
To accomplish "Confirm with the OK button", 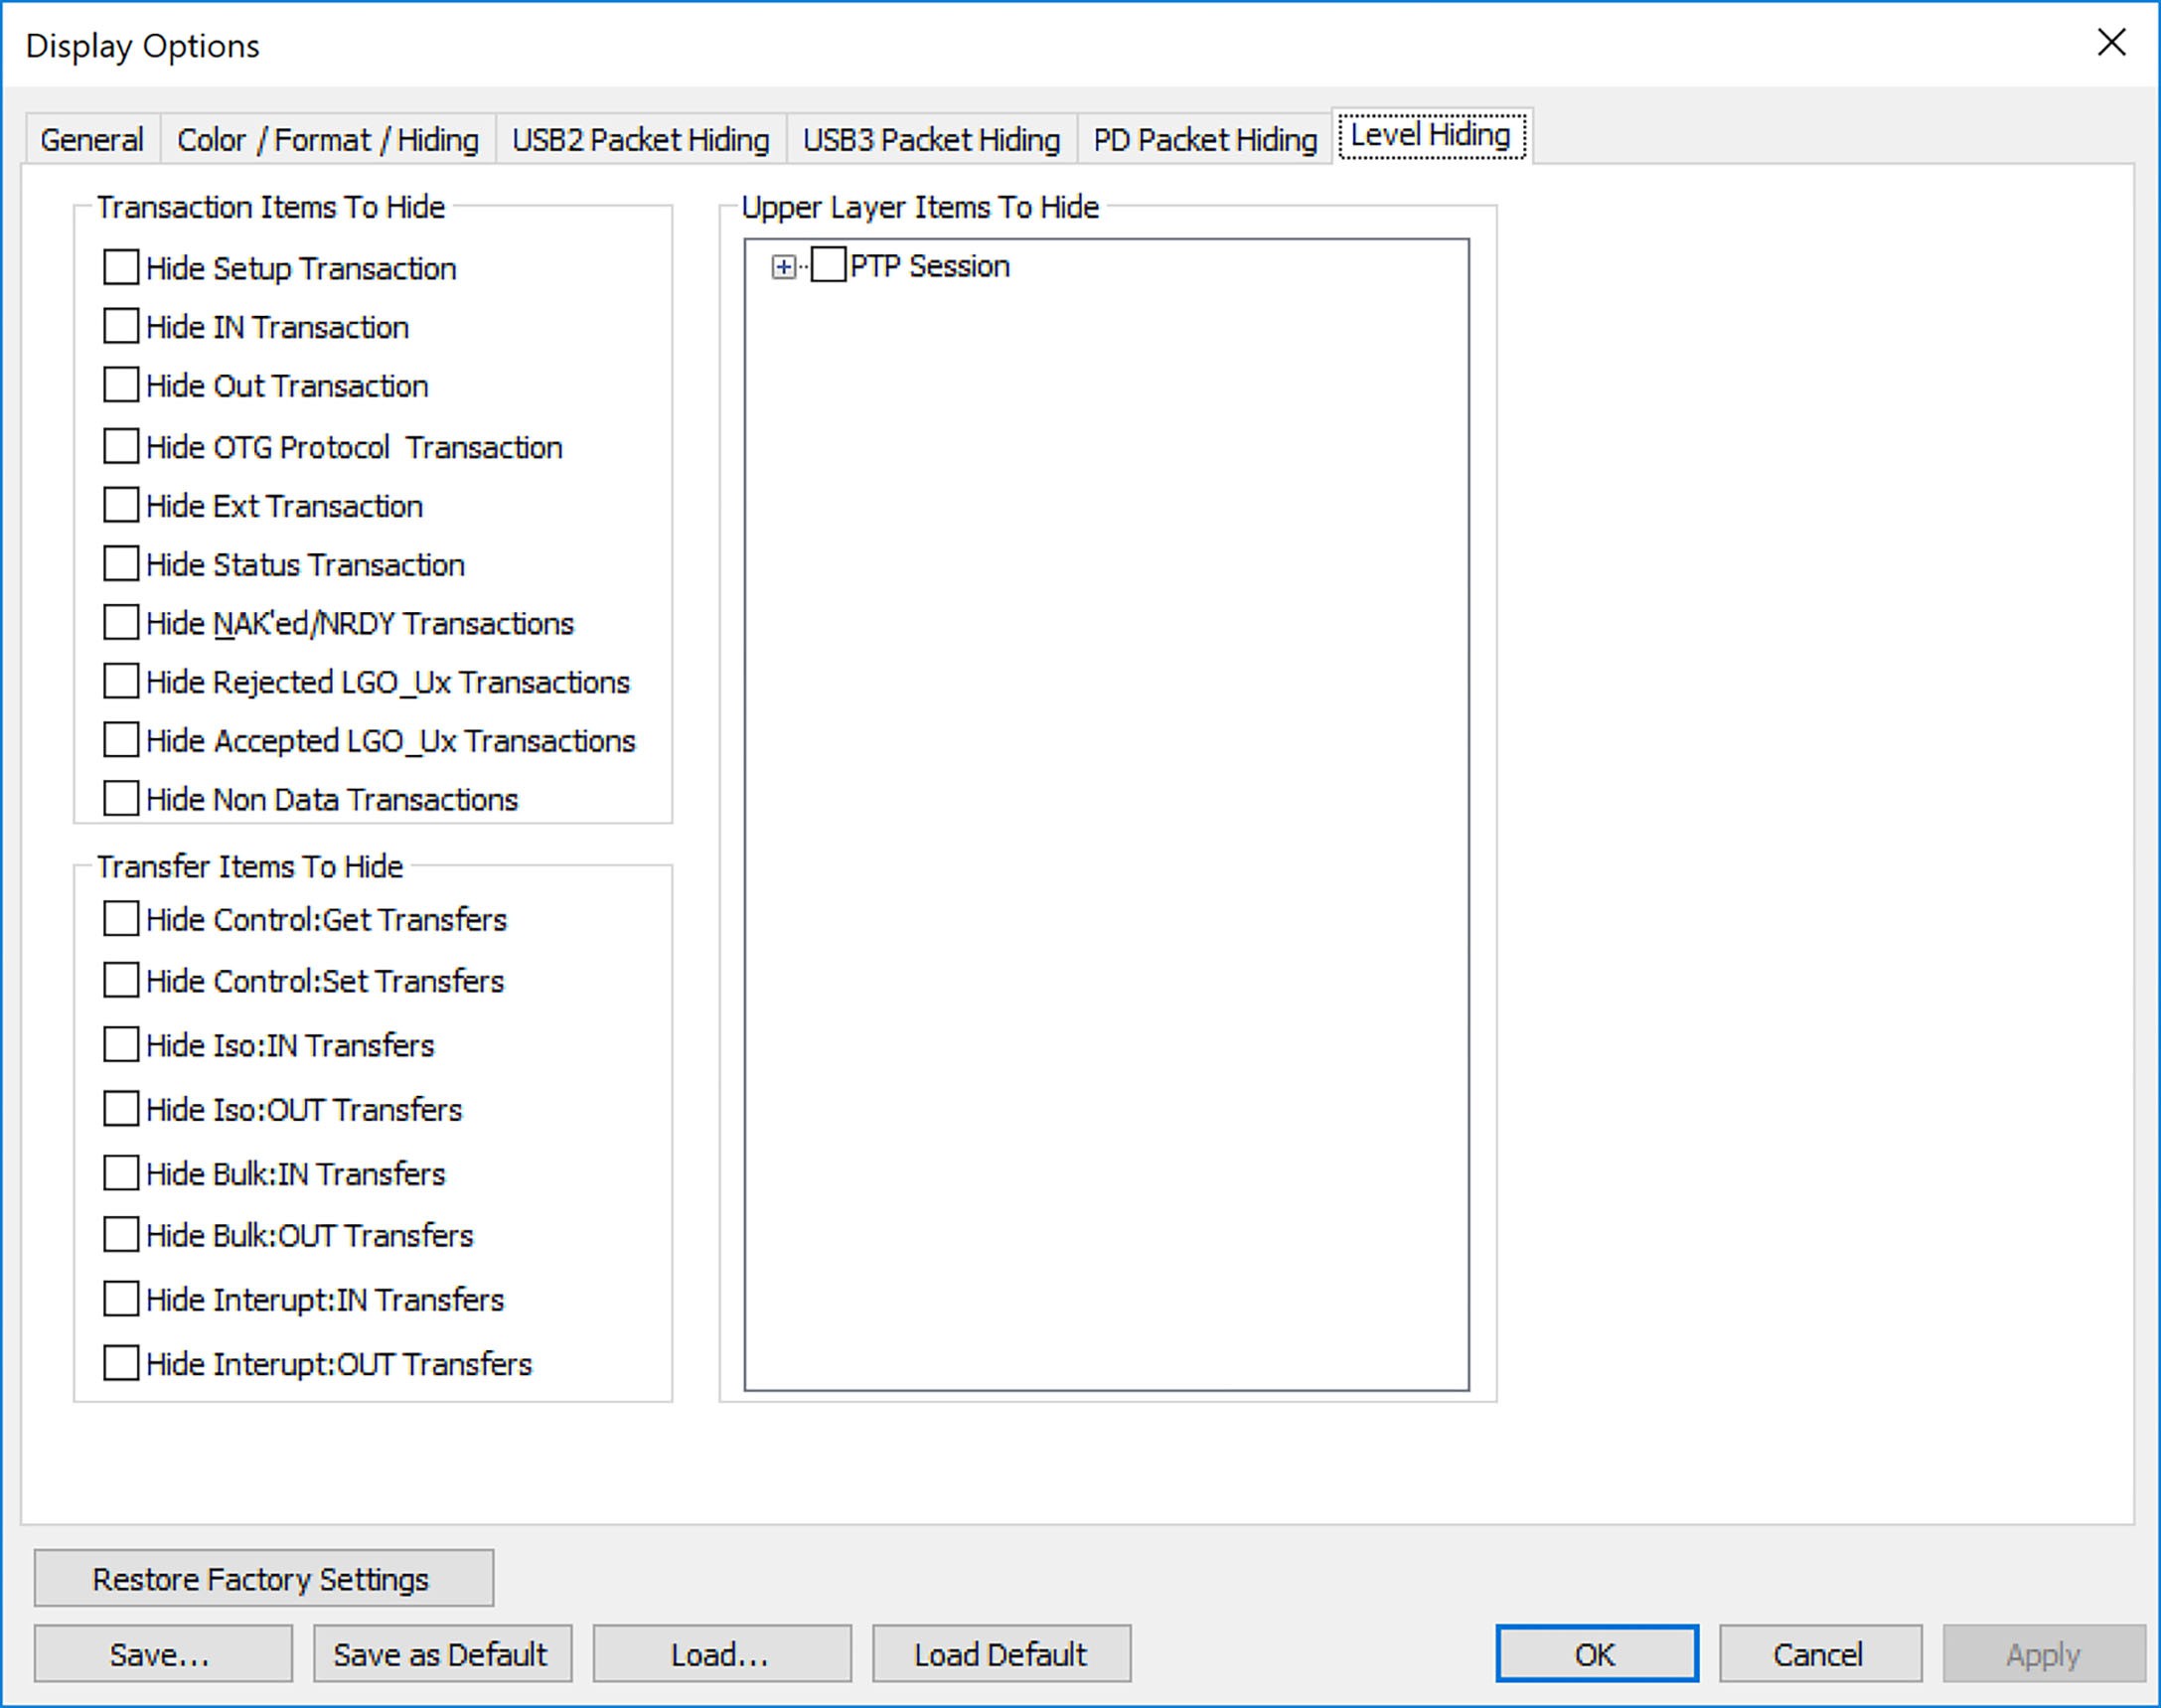I will 1597,1654.
